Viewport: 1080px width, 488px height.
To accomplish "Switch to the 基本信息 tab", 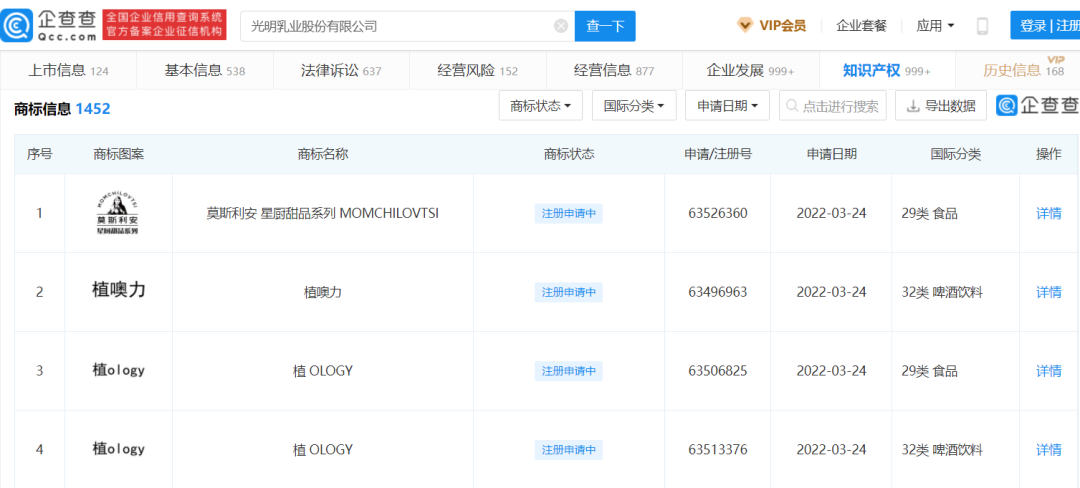I will (205, 70).
